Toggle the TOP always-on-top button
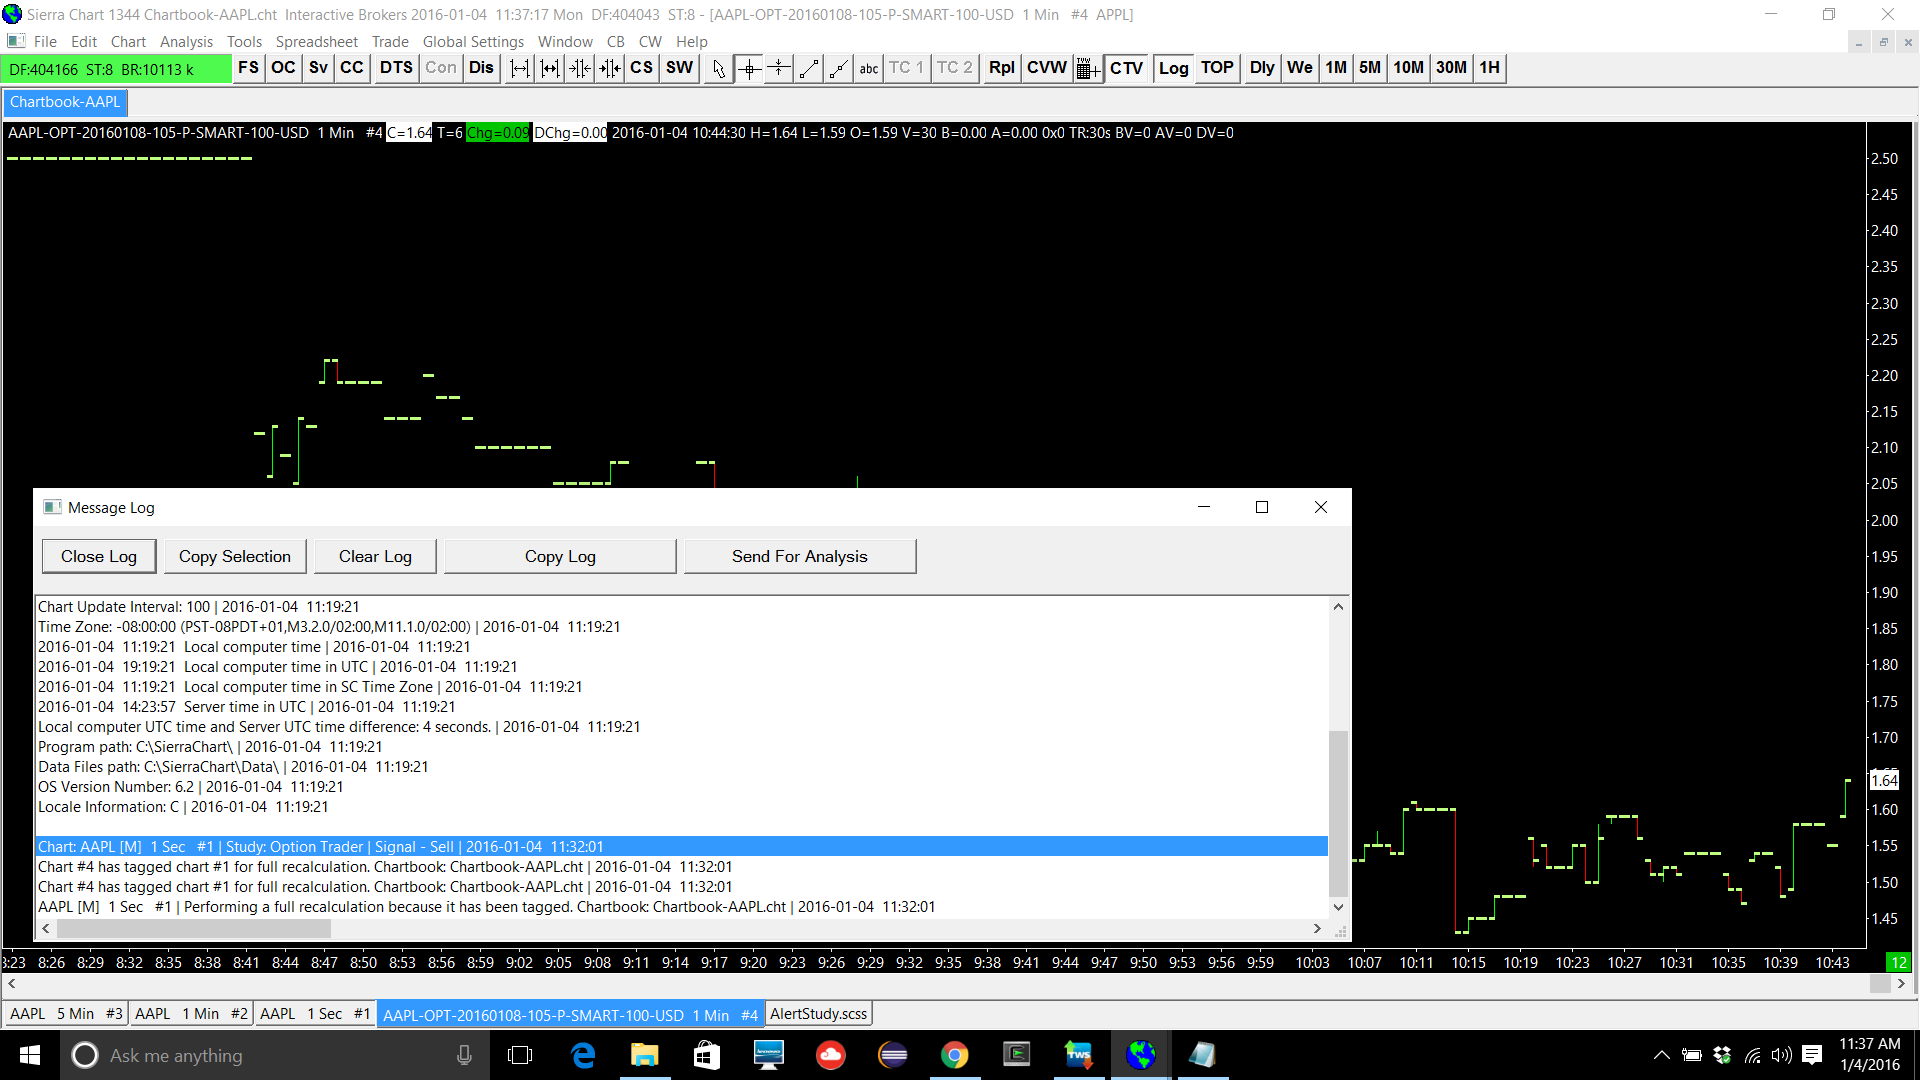The width and height of the screenshot is (1920, 1080). click(1217, 68)
